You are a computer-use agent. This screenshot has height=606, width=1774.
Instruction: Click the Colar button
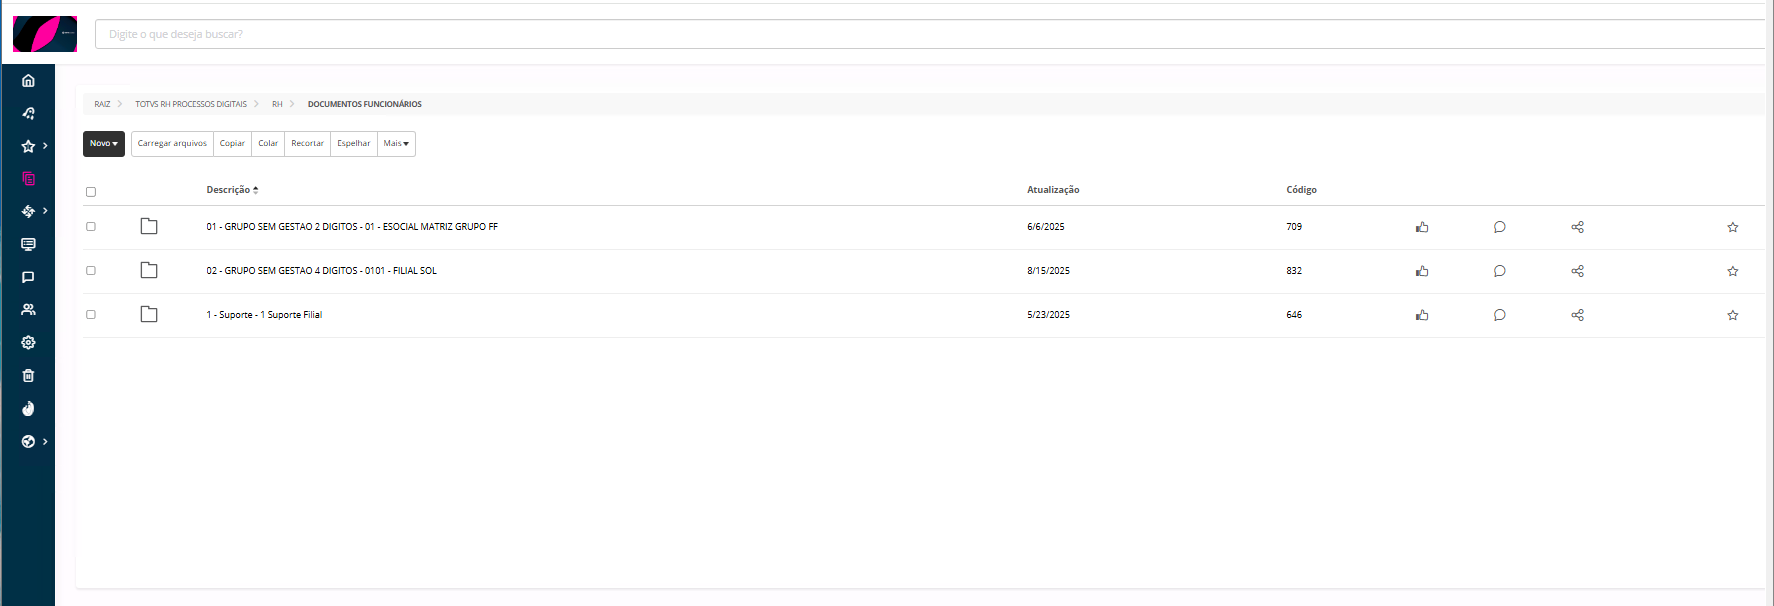[268, 144]
